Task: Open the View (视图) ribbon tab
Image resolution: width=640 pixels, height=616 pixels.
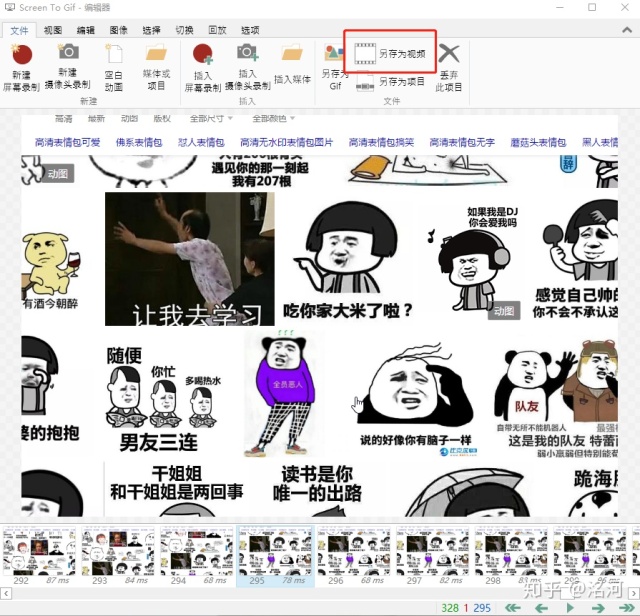Action: (53, 30)
